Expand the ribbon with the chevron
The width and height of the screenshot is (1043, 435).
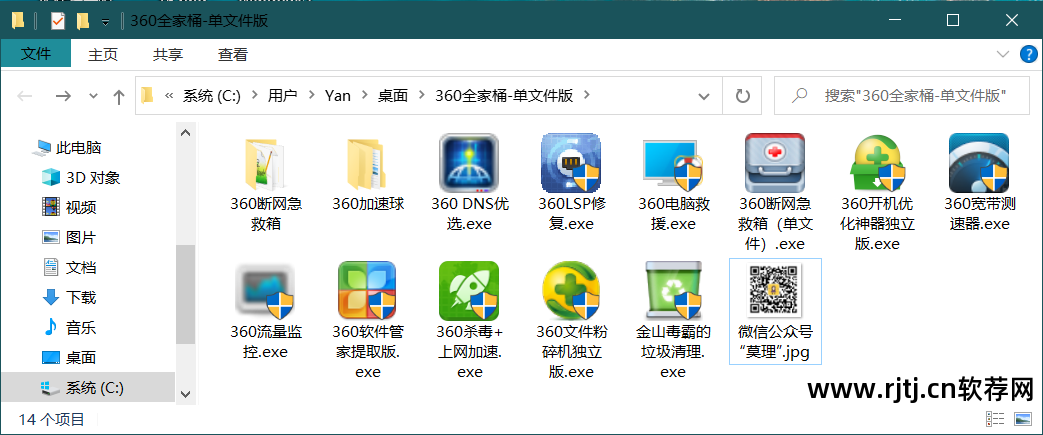(1003, 54)
